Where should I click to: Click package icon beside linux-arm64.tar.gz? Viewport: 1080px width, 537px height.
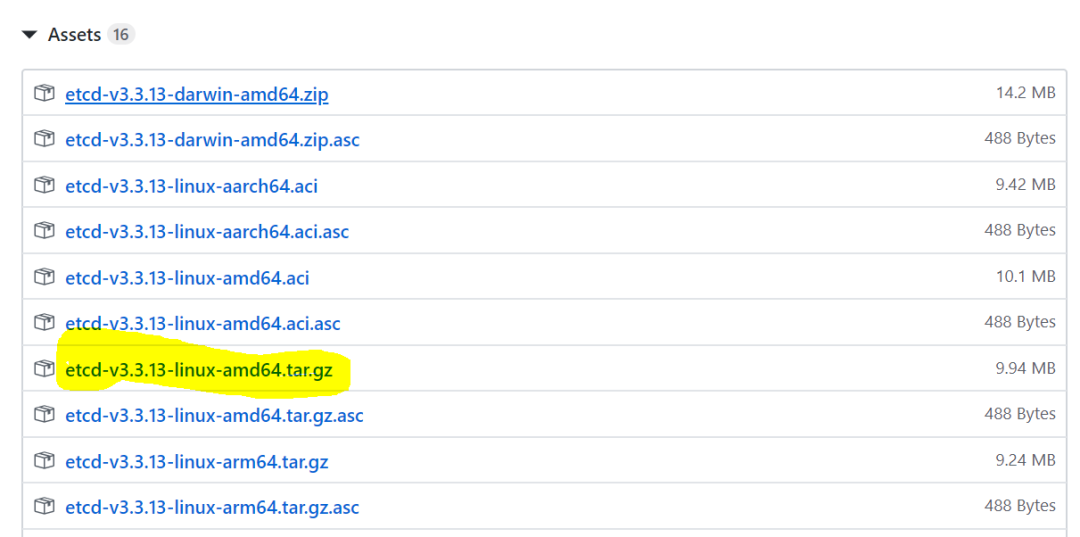44,461
